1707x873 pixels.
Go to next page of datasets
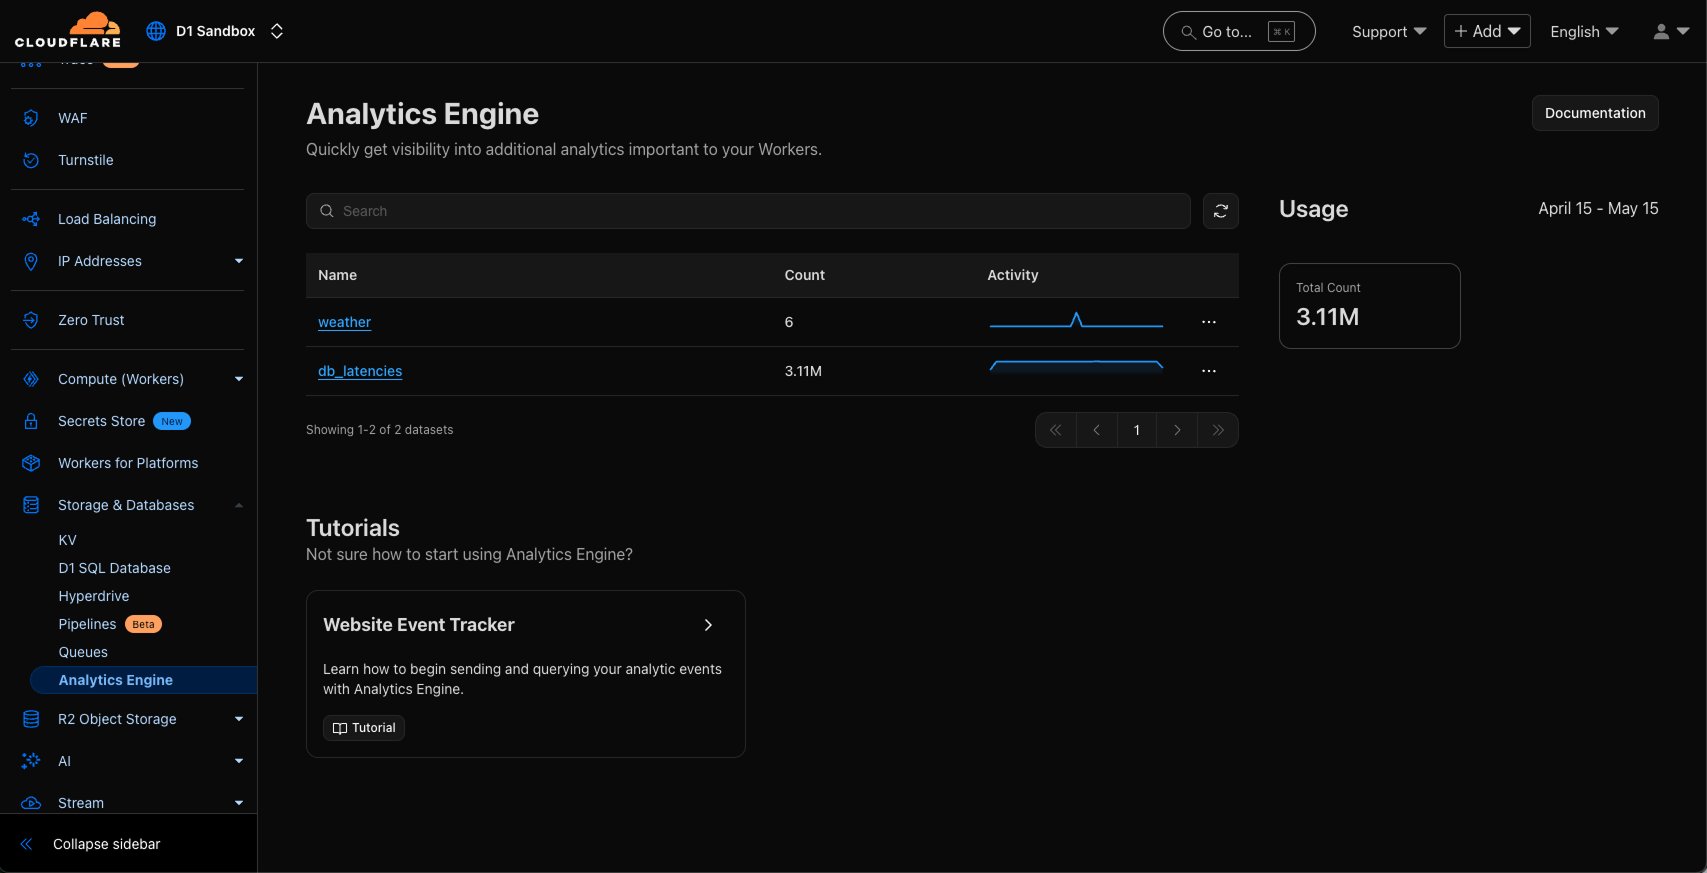pos(1178,430)
